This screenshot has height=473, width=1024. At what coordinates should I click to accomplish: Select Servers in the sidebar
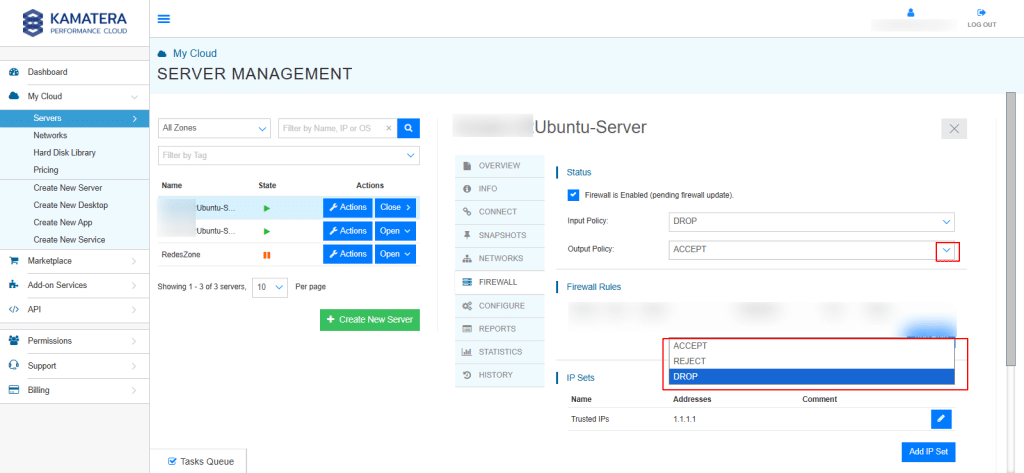[74, 118]
